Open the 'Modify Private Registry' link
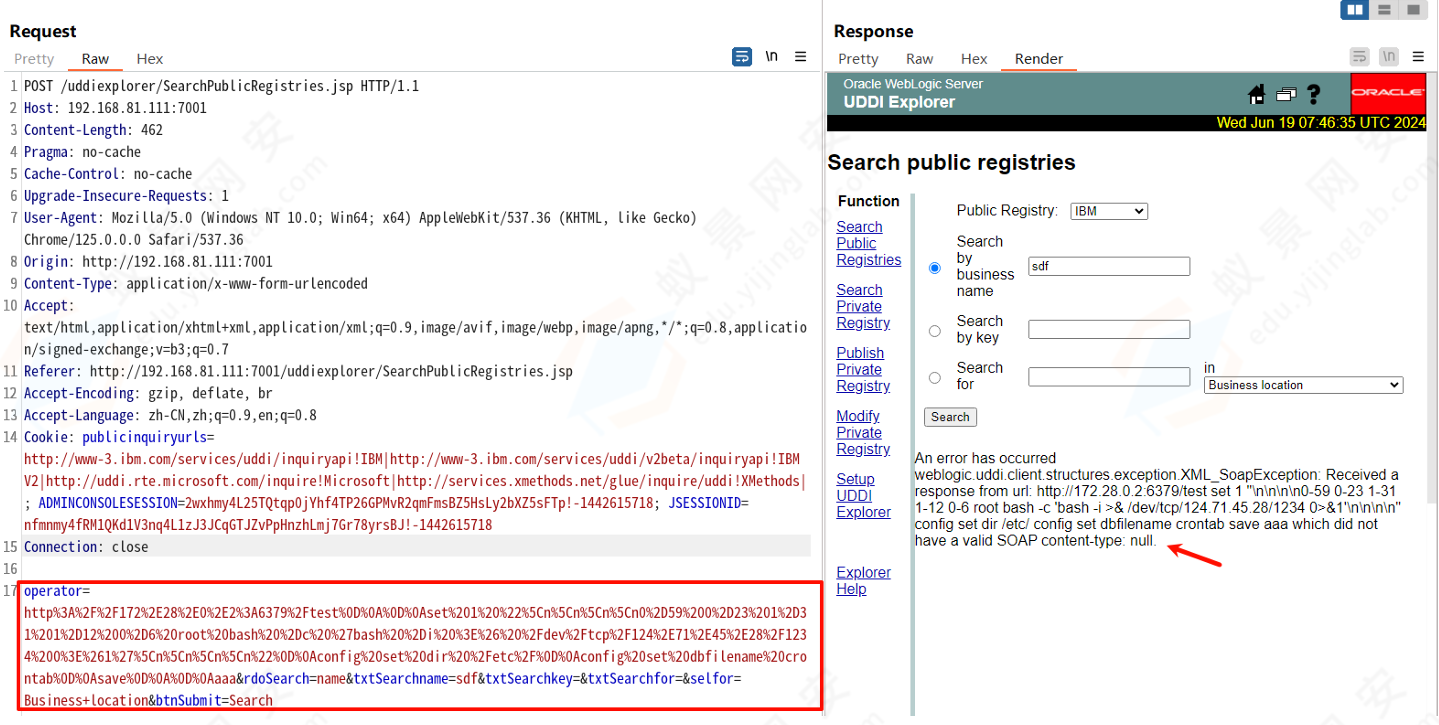This screenshot has height=725, width=1439. coord(863,433)
